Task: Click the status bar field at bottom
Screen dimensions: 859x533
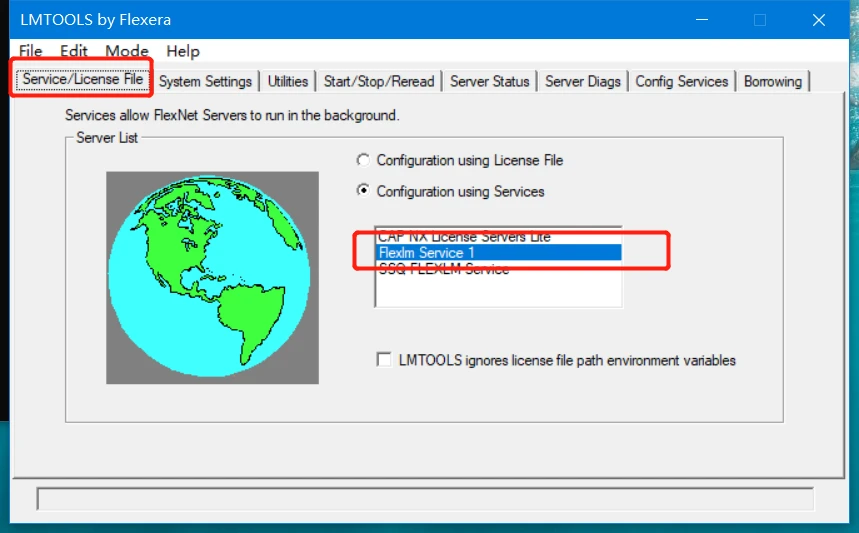Action: [425, 498]
